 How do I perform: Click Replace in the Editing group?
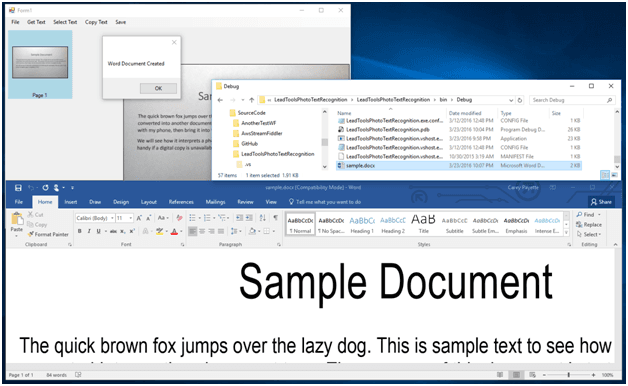tap(589, 225)
